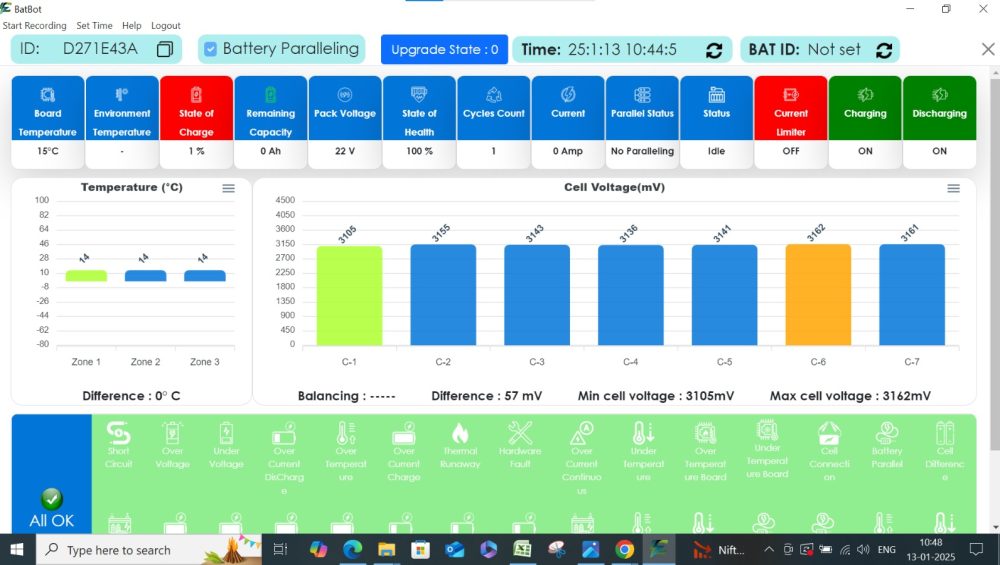1000x565 pixels.
Task: Click the Current Limiter icon
Action: (791, 95)
